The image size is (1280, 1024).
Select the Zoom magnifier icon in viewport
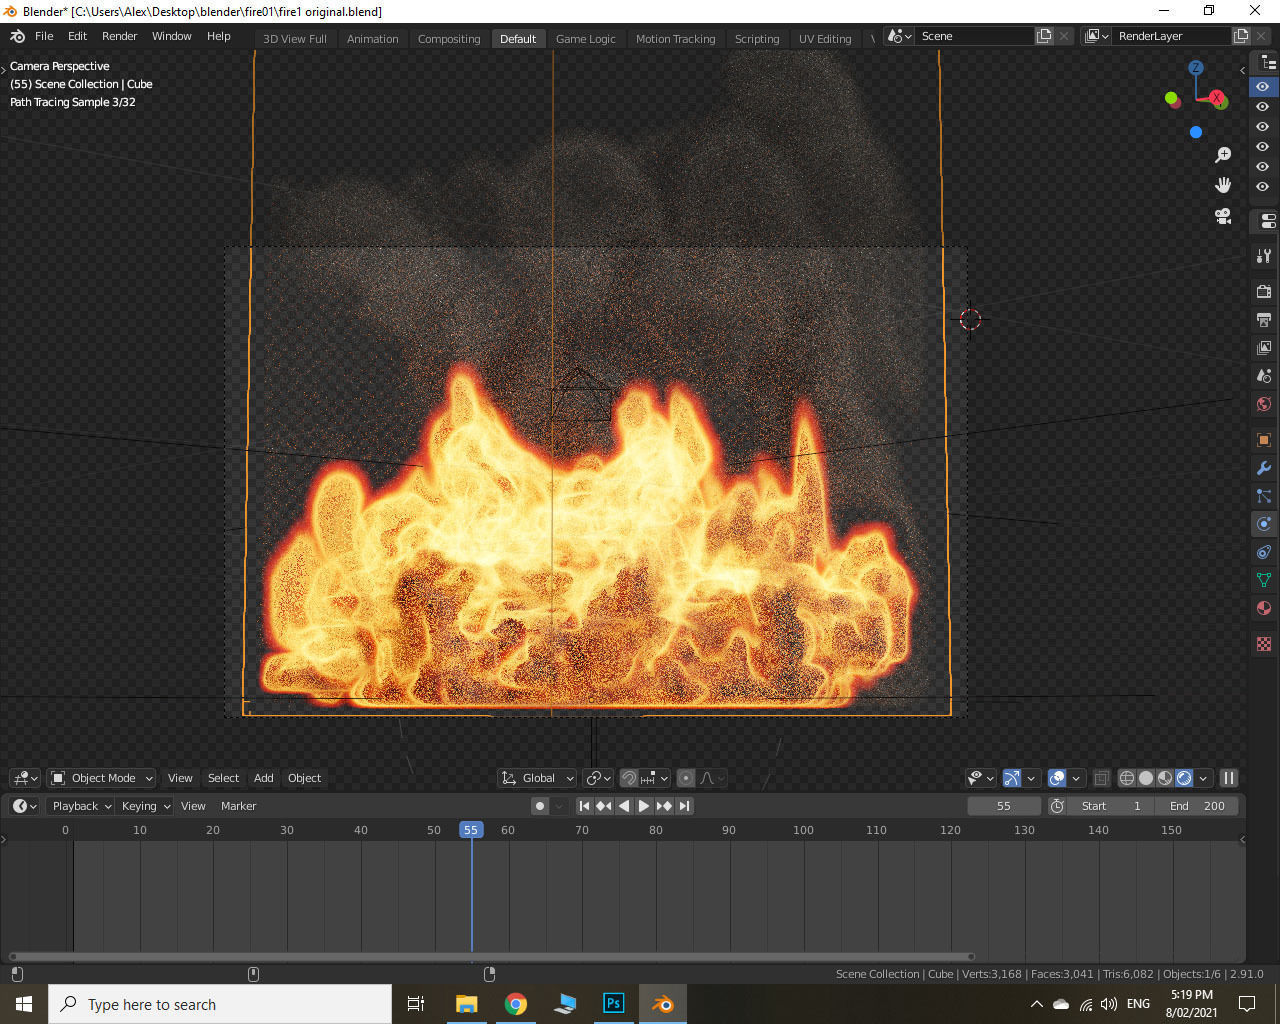pos(1222,155)
